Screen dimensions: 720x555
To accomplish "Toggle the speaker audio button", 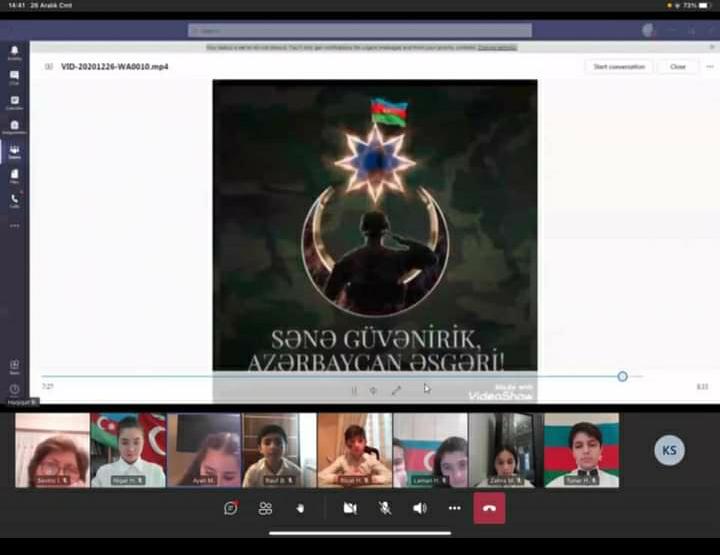I will 420,508.
